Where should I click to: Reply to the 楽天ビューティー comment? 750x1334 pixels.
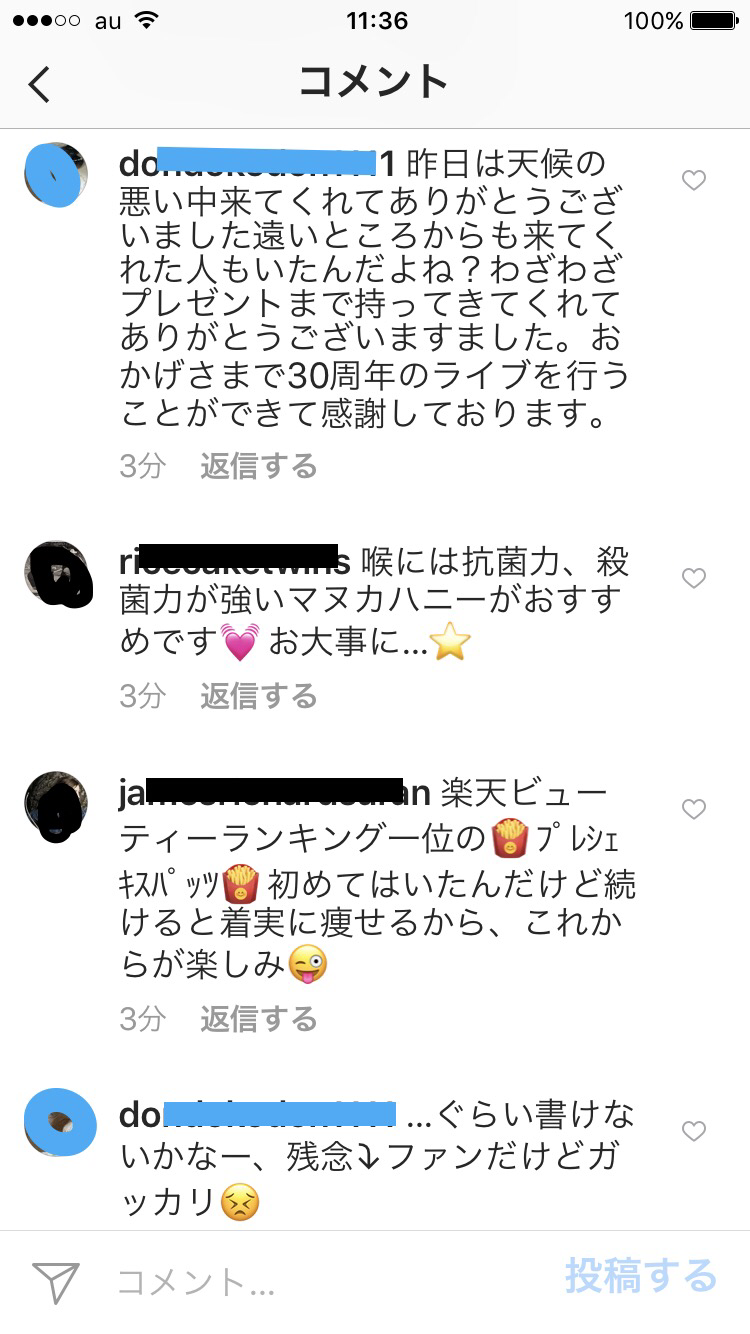coord(258,1019)
